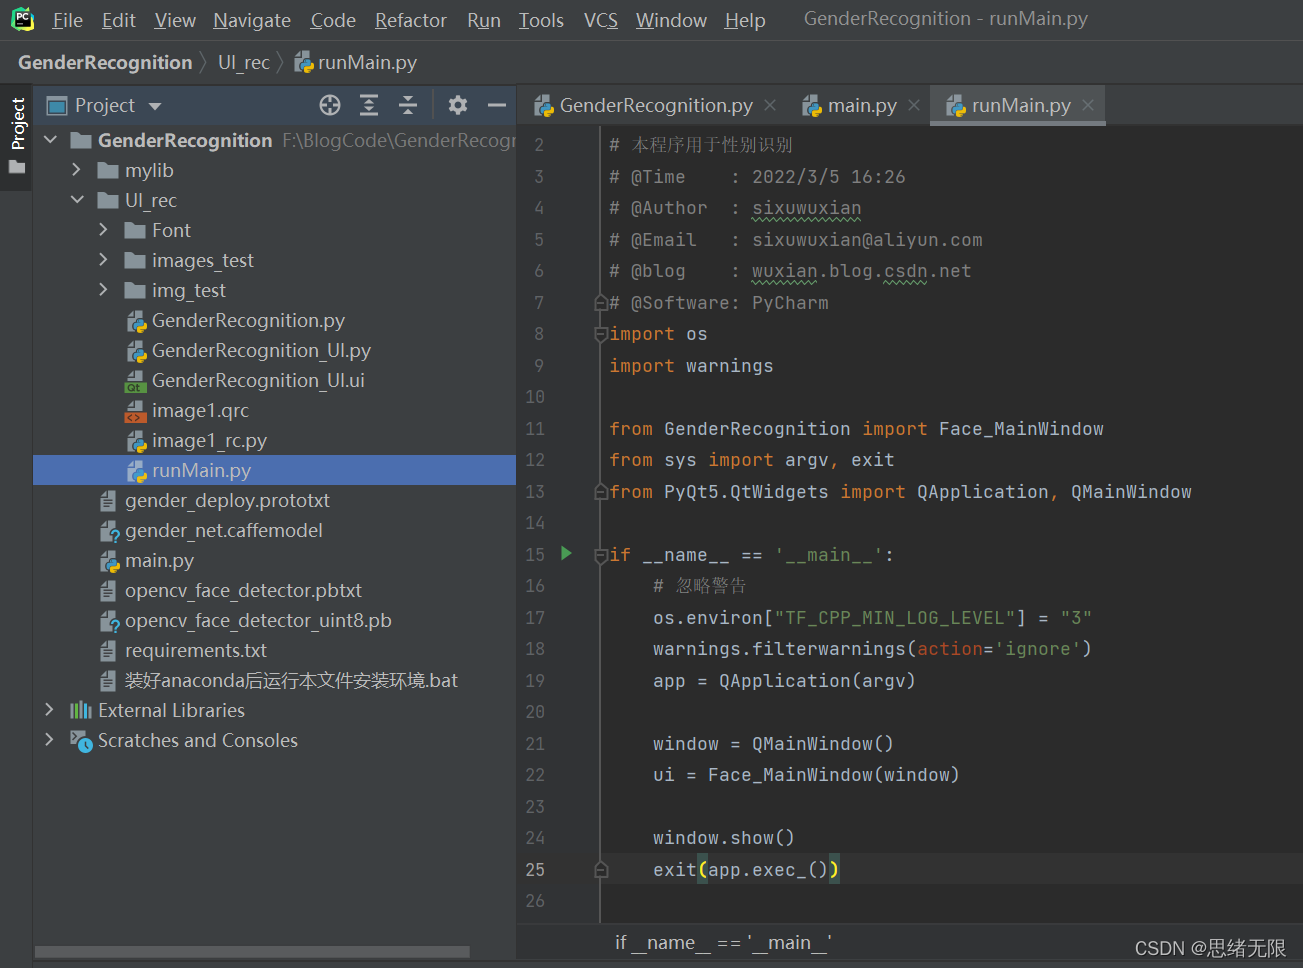Open the Refactor menu
This screenshot has width=1303, height=968.
[x=411, y=20]
